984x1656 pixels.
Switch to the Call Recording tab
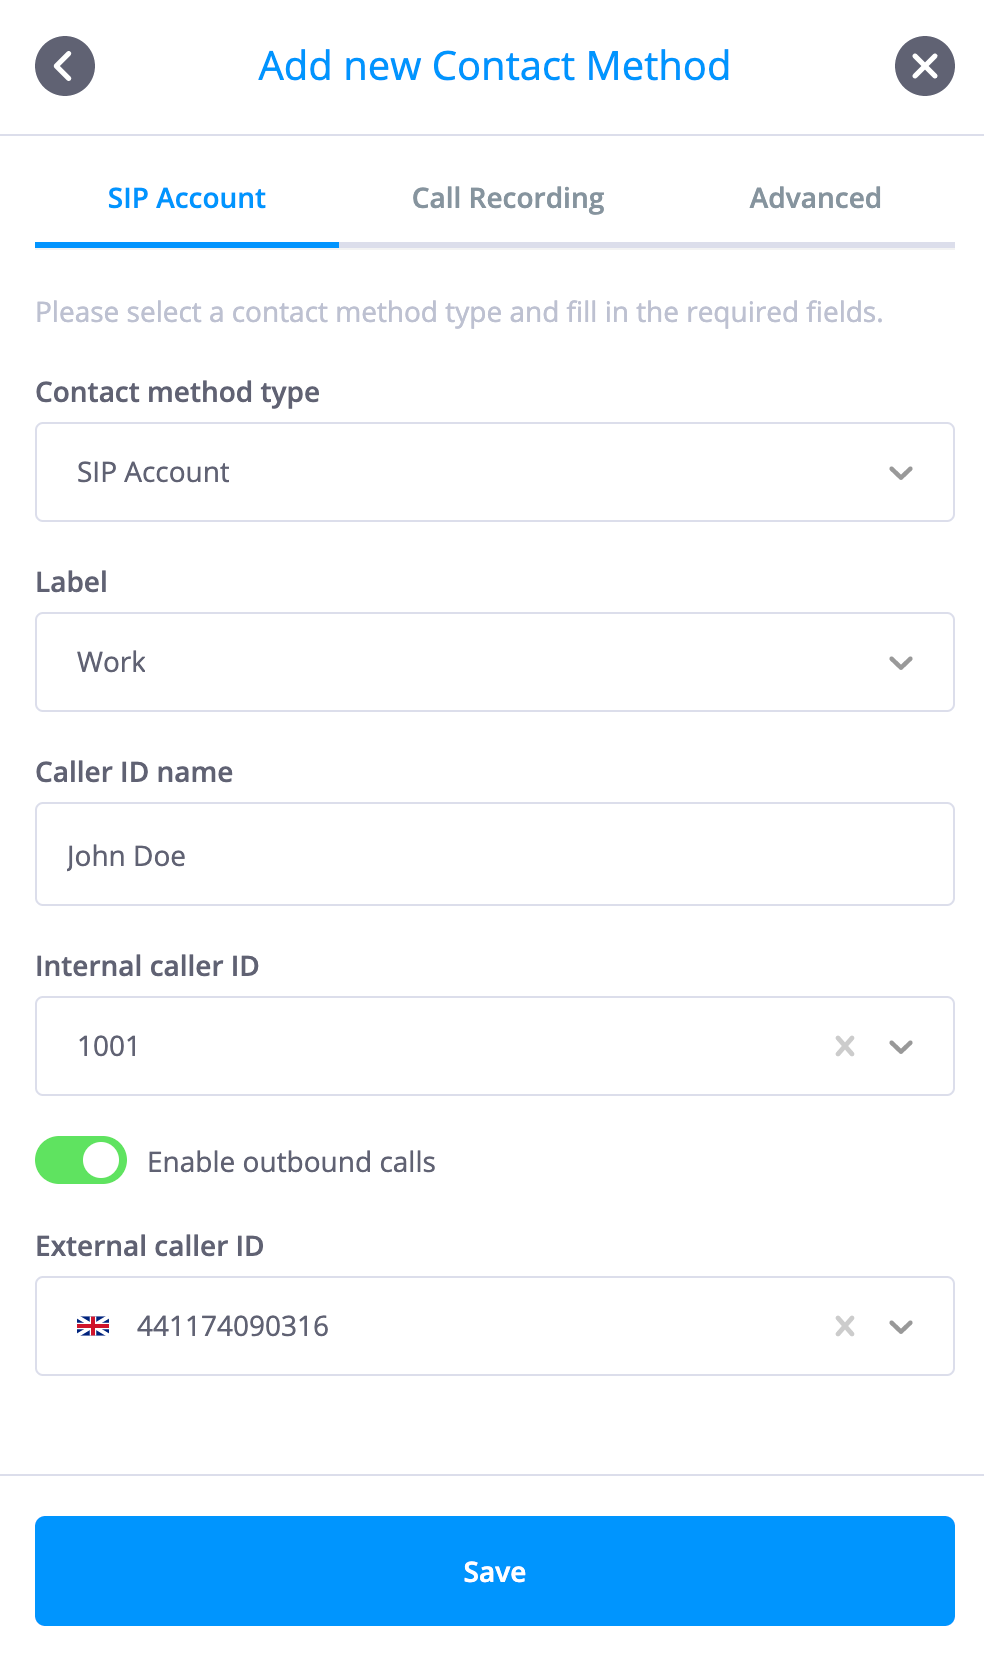click(x=508, y=198)
